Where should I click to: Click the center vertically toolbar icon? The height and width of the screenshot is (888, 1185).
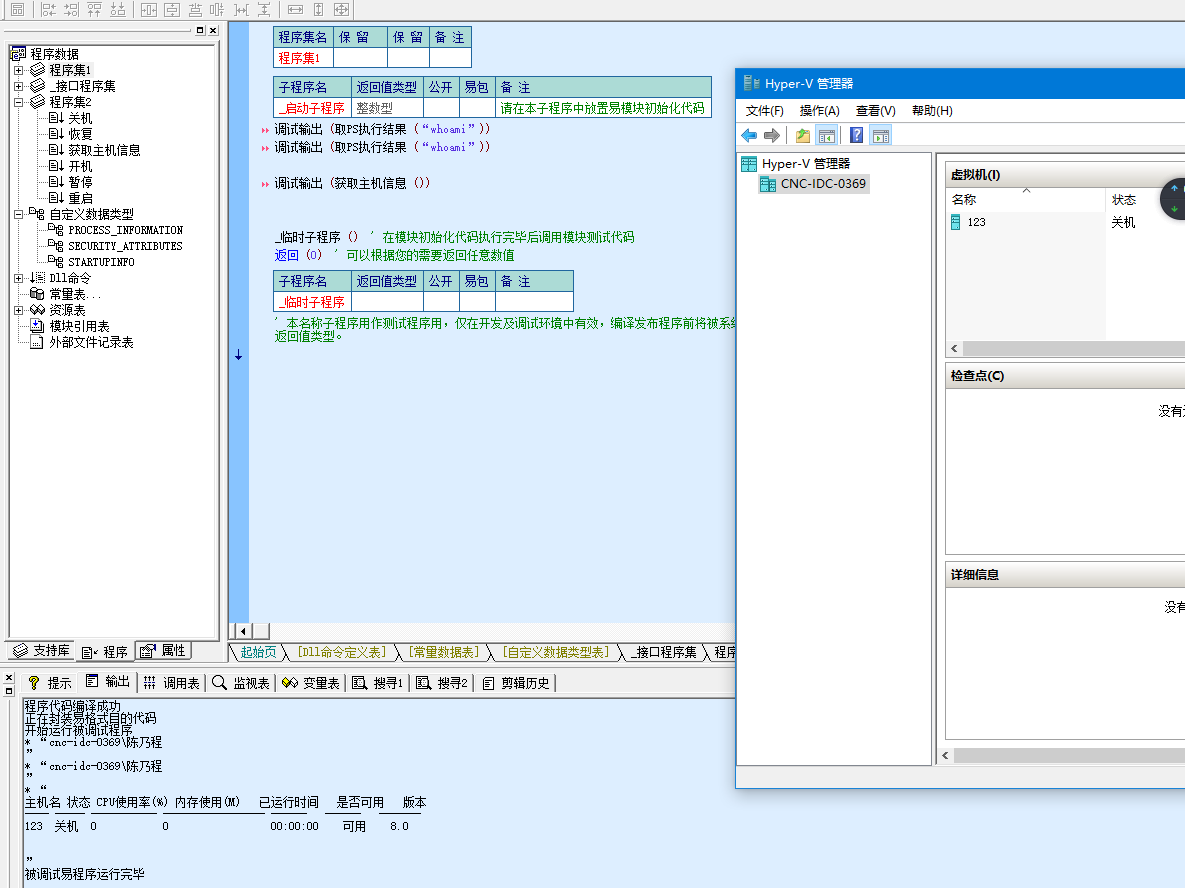[x=172, y=9]
